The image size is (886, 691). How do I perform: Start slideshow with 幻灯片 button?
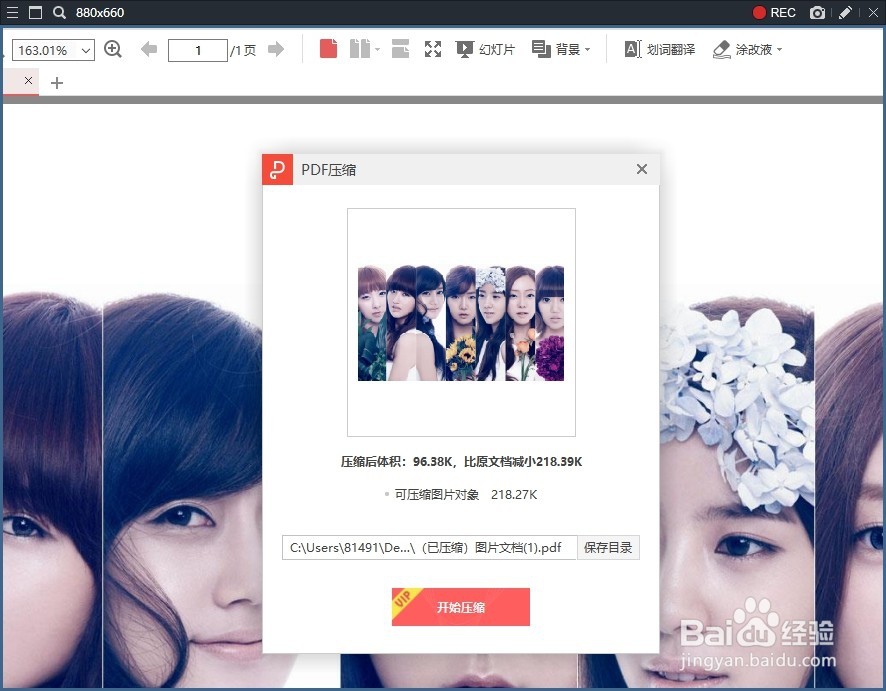point(485,50)
